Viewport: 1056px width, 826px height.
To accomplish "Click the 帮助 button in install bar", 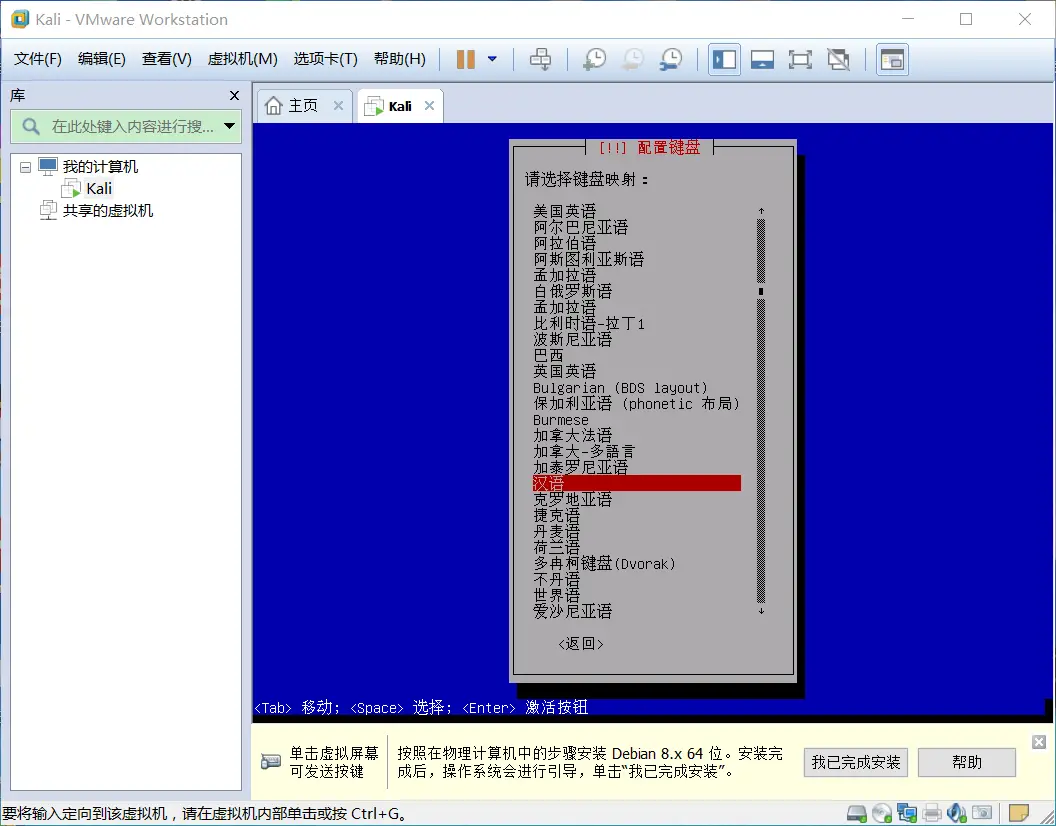I will (x=966, y=762).
